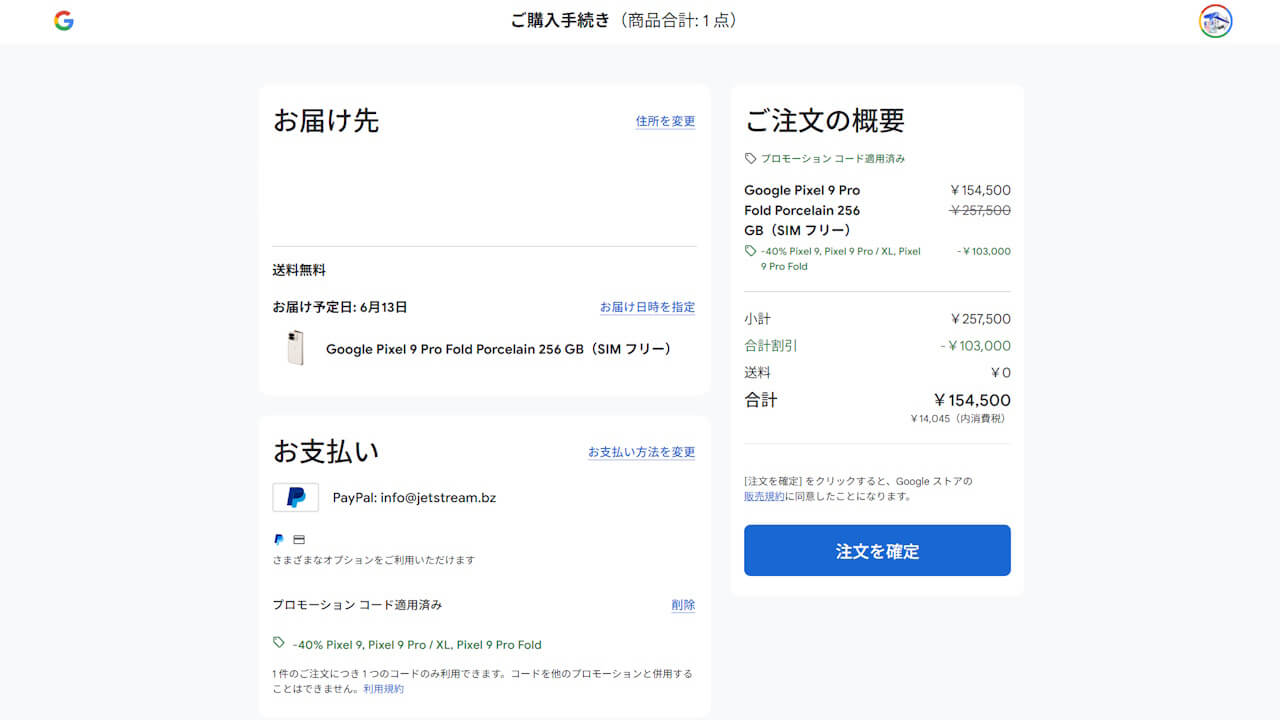Click the 小計 label

(x=757, y=319)
